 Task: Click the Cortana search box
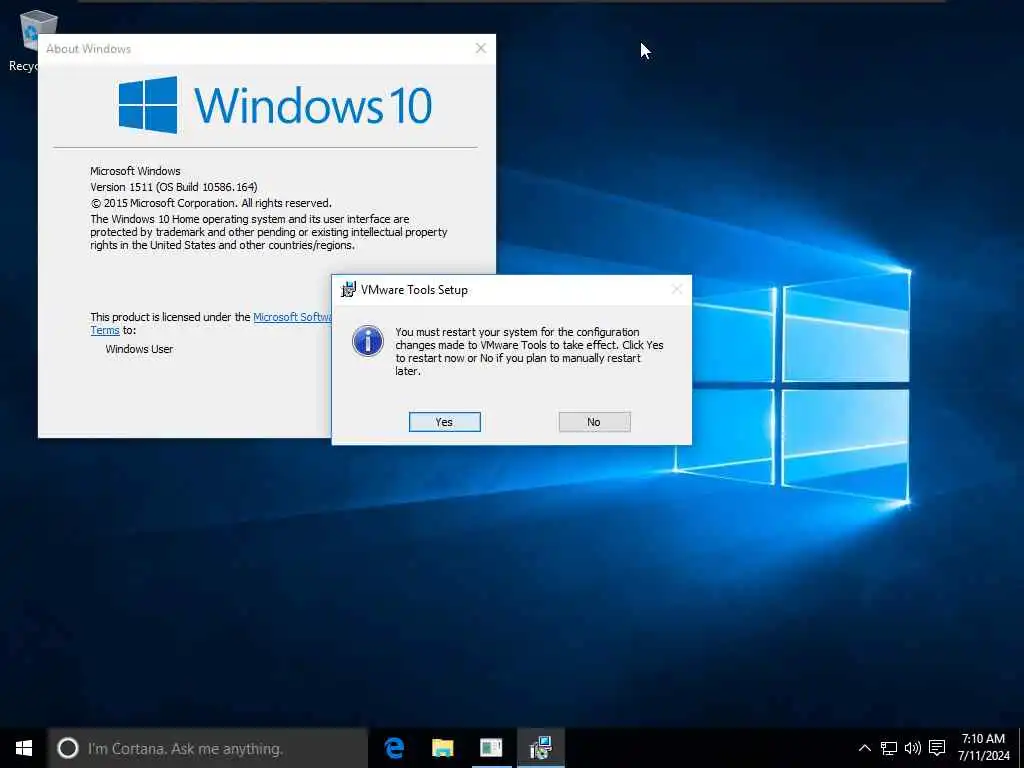[x=208, y=748]
